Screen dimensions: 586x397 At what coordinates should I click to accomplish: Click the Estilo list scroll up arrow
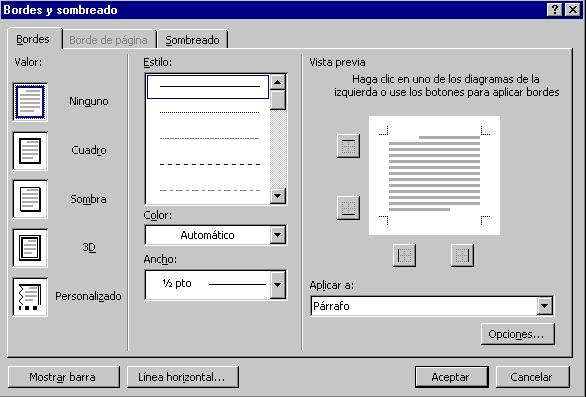278,82
